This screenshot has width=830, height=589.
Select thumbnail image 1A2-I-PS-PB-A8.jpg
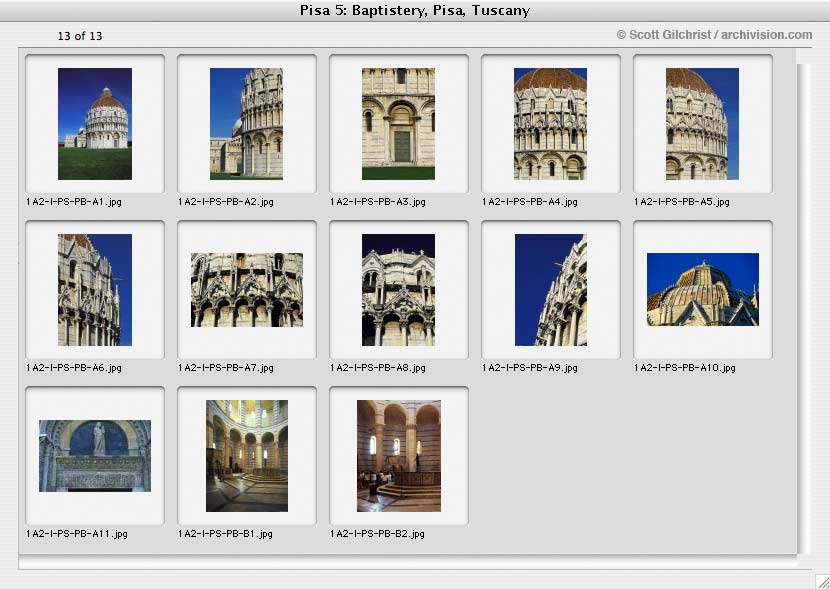point(398,290)
